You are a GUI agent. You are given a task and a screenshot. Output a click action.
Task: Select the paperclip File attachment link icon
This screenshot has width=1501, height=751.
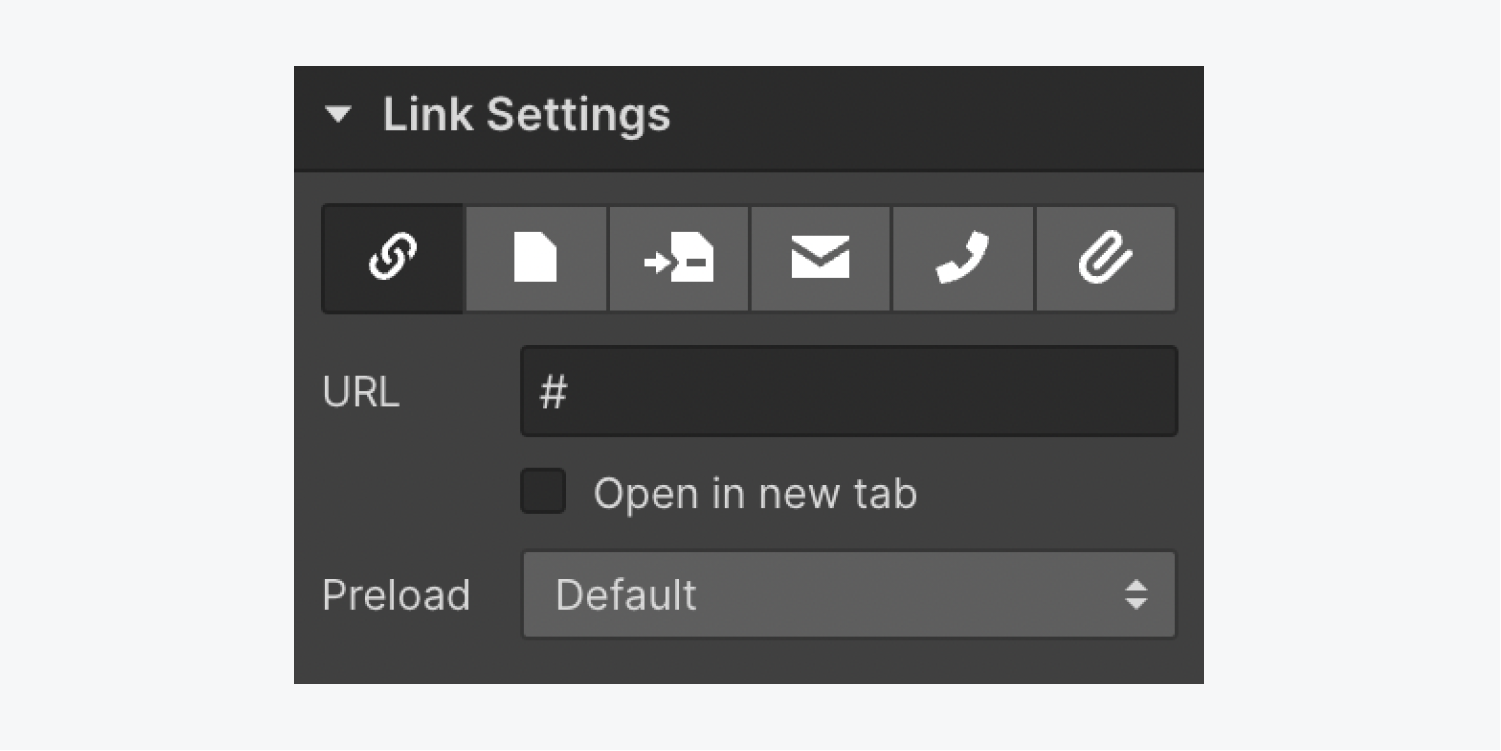coord(1105,259)
